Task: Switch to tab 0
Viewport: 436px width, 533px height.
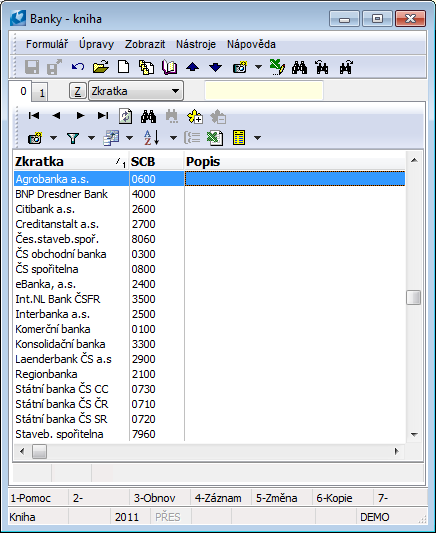Action: pyautogui.click(x=21, y=91)
